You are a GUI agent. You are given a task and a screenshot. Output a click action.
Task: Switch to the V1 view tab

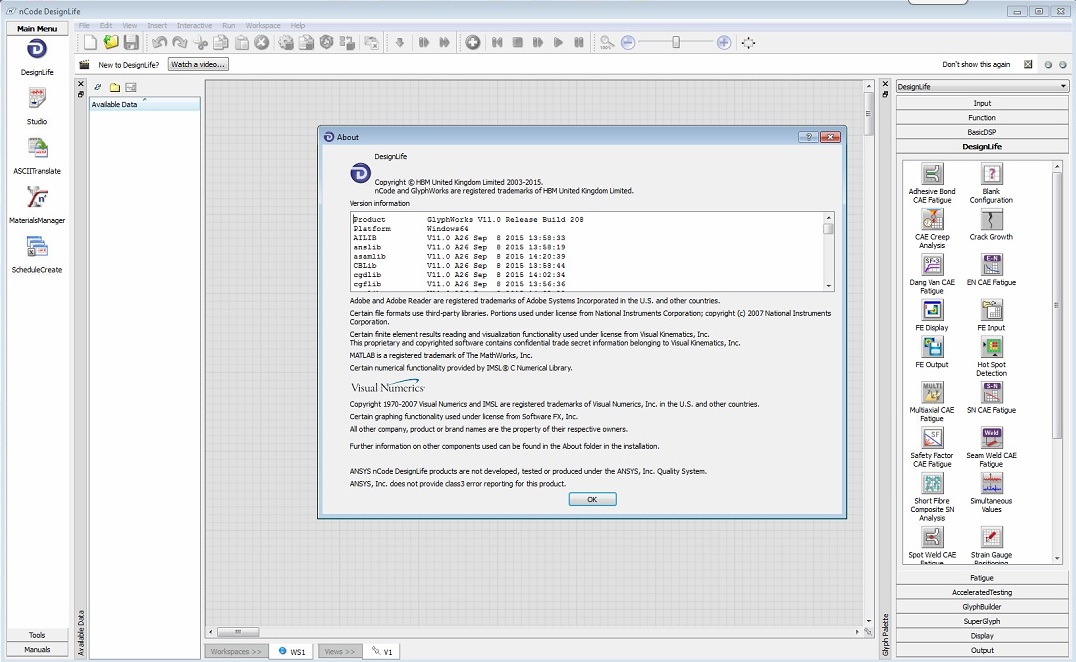(382, 651)
